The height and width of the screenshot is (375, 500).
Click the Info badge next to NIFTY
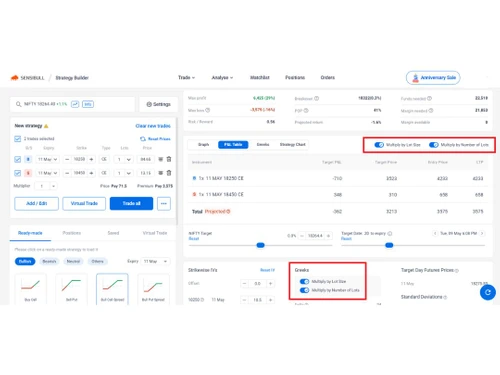[x=88, y=104]
